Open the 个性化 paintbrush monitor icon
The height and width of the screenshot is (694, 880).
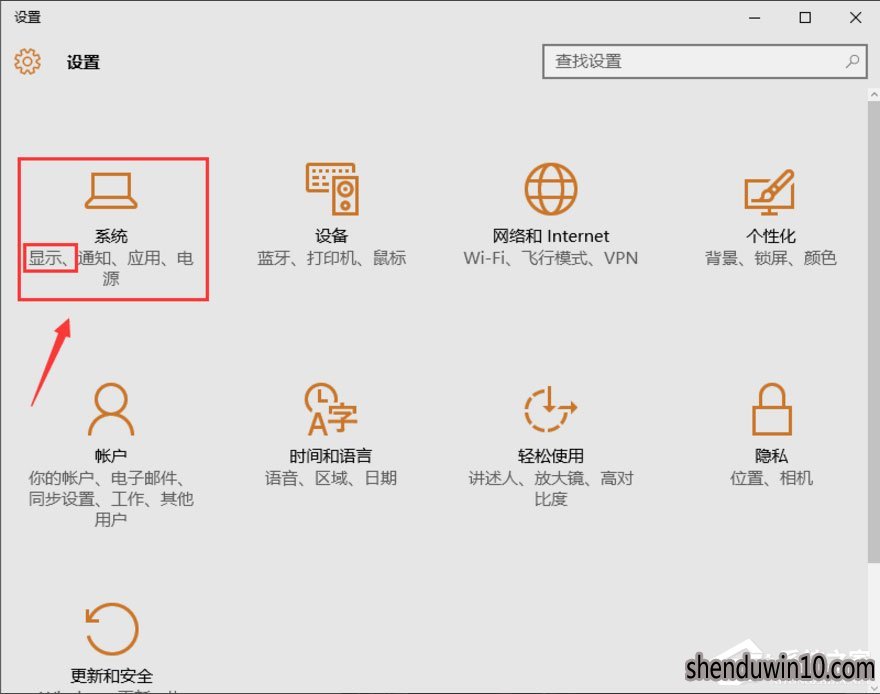tap(769, 192)
